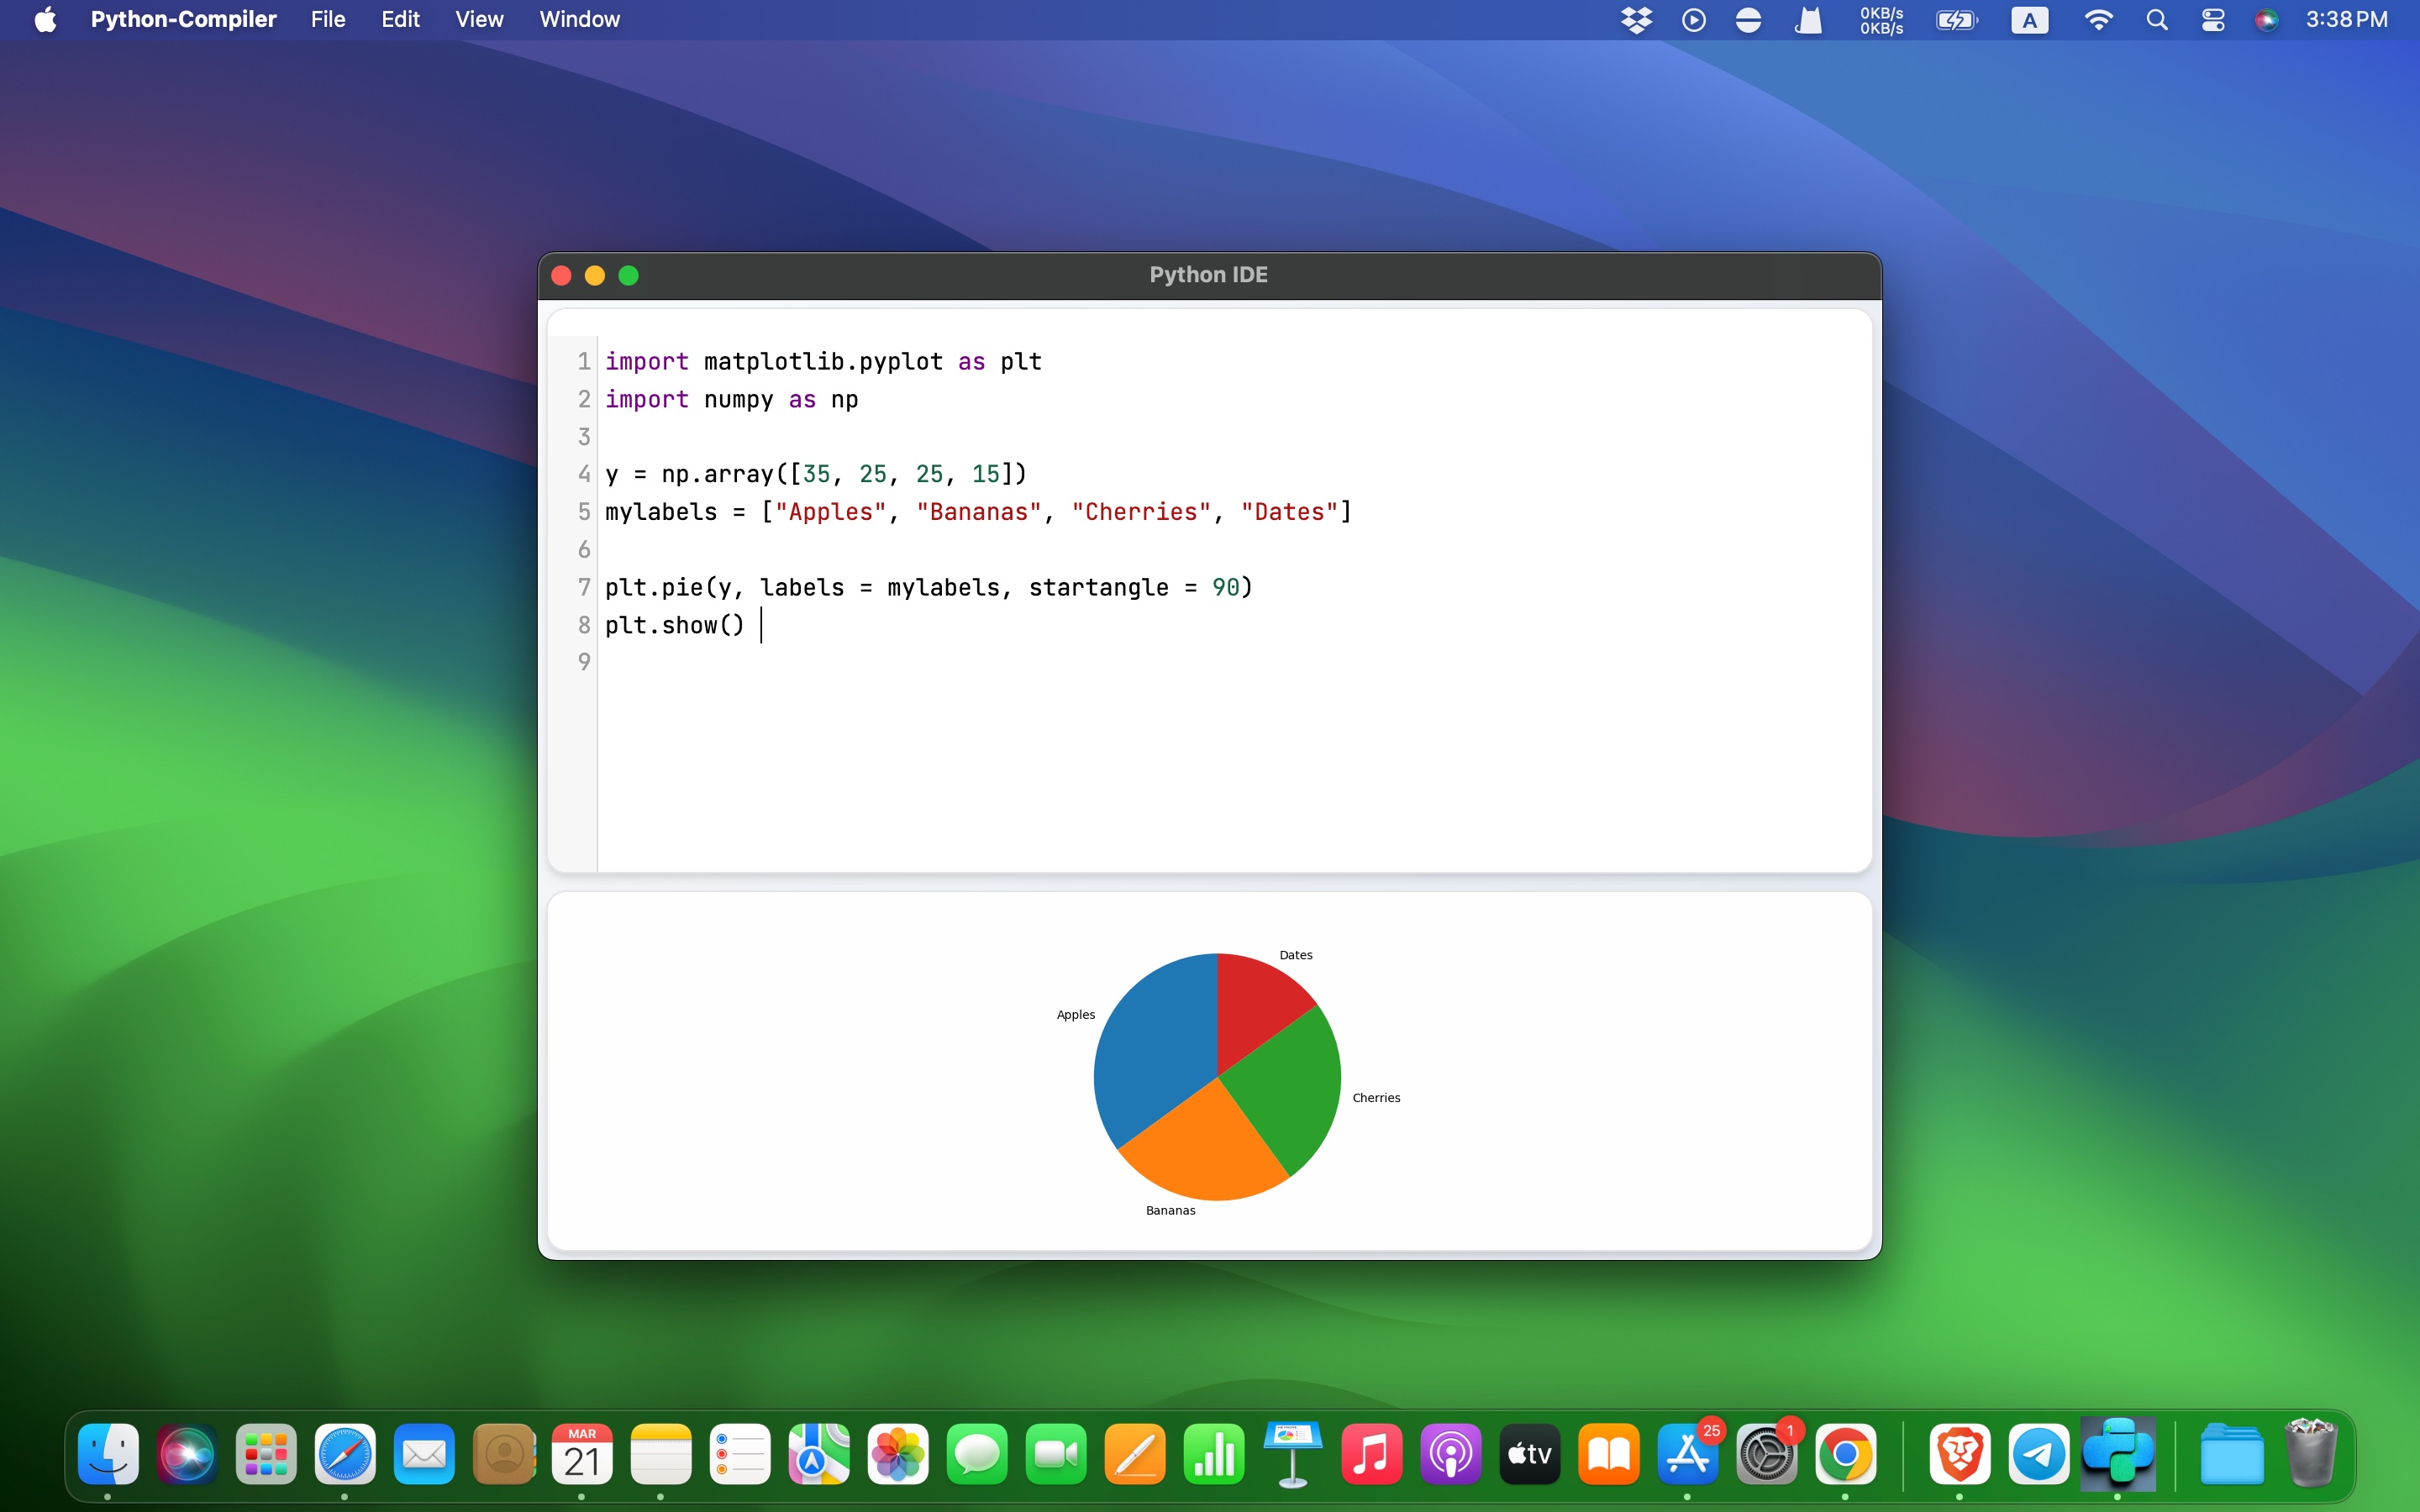The image size is (2420, 1512).
Task: Click the number 35 in the np.array line
Action: (x=817, y=474)
